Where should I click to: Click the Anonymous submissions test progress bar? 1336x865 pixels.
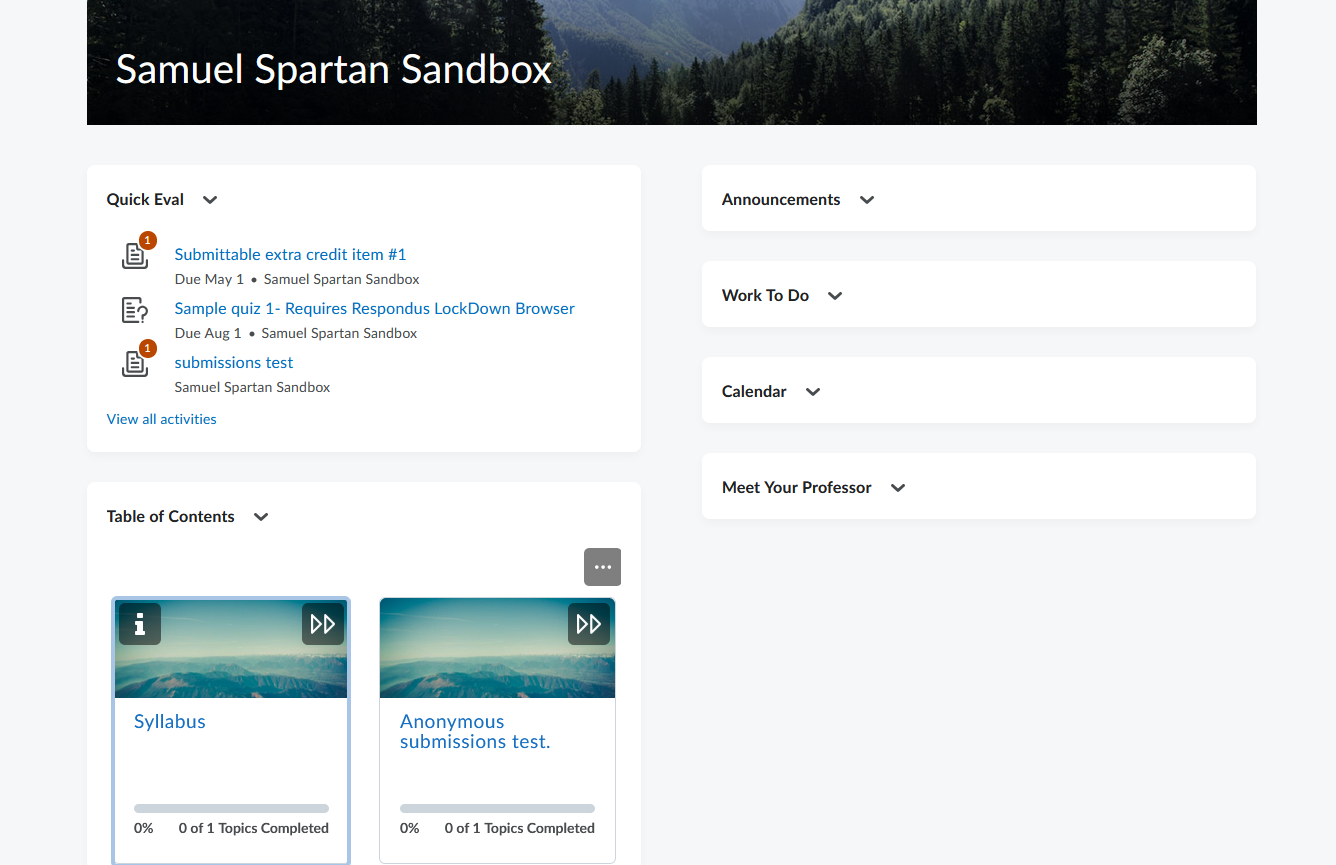click(497, 808)
